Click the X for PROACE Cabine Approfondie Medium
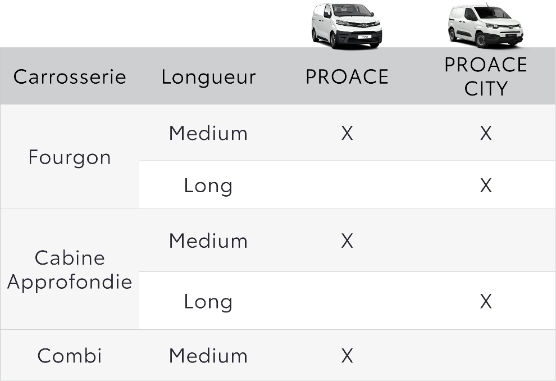The image size is (556, 381). pos(347,241)
